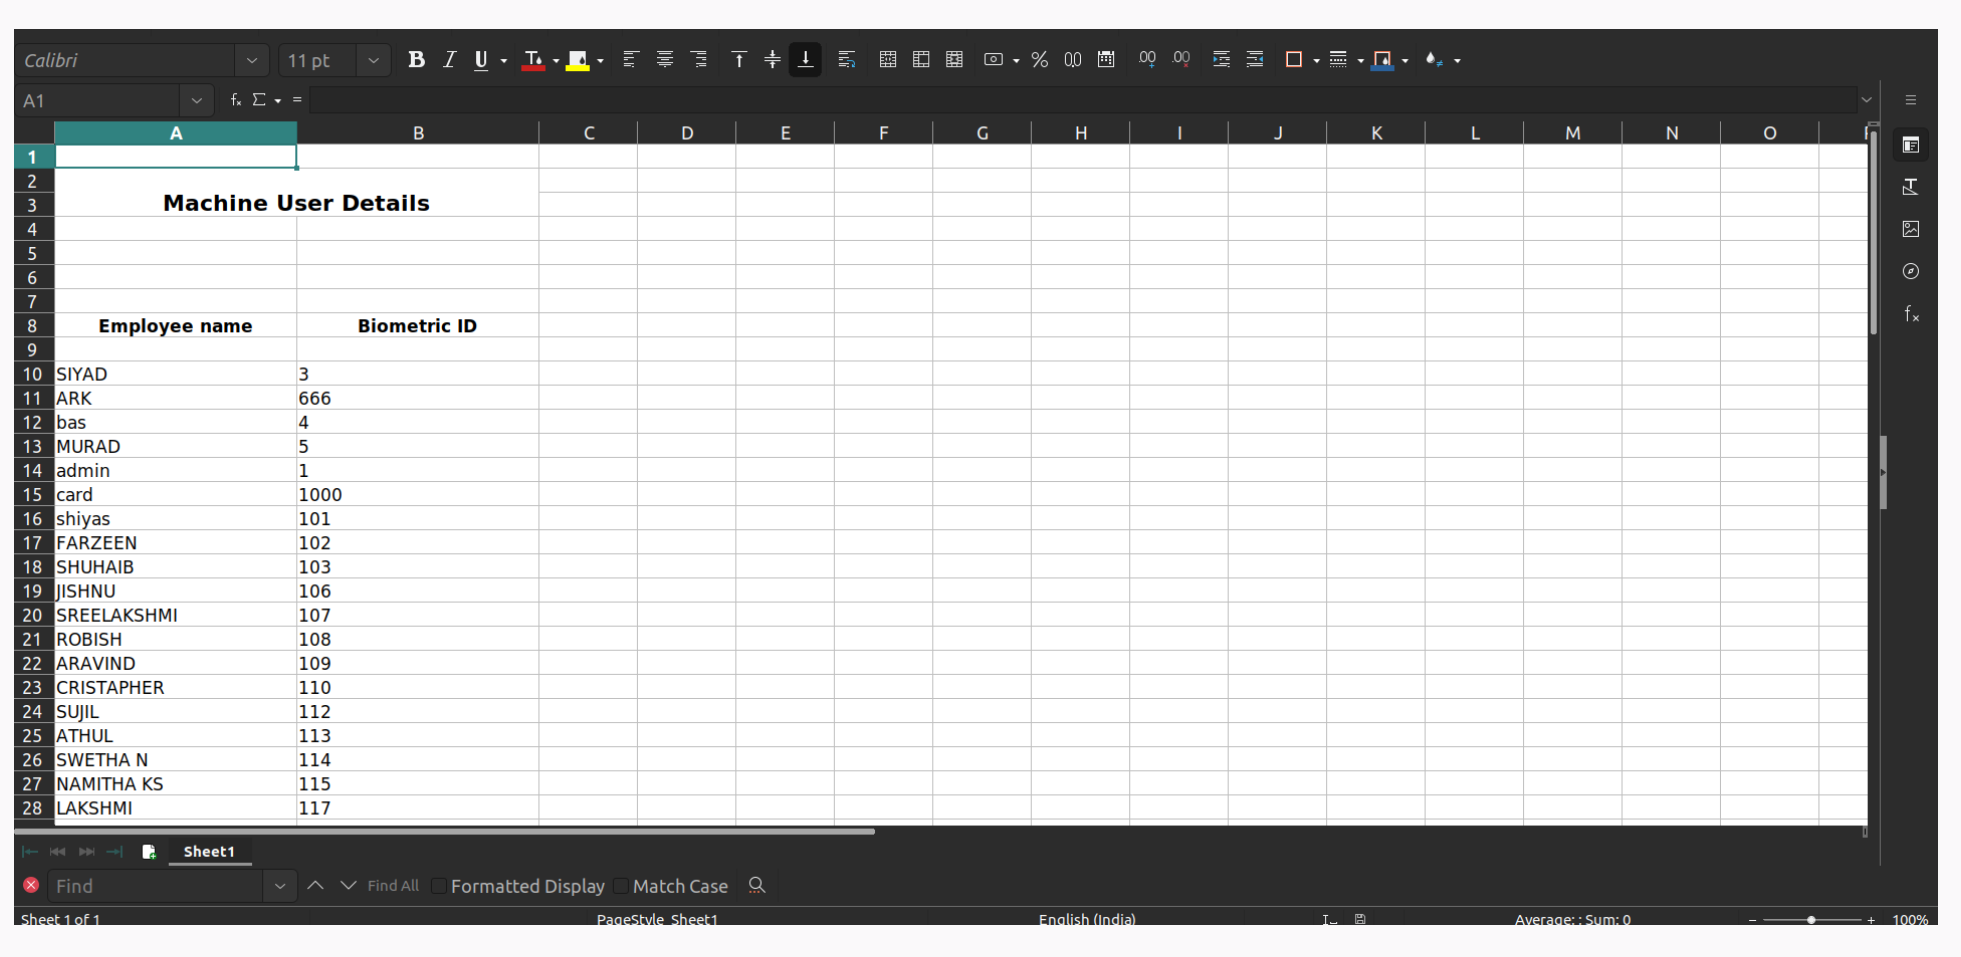Enable the Match Case checkbox

pyautogui.click(x=621, y=886)
